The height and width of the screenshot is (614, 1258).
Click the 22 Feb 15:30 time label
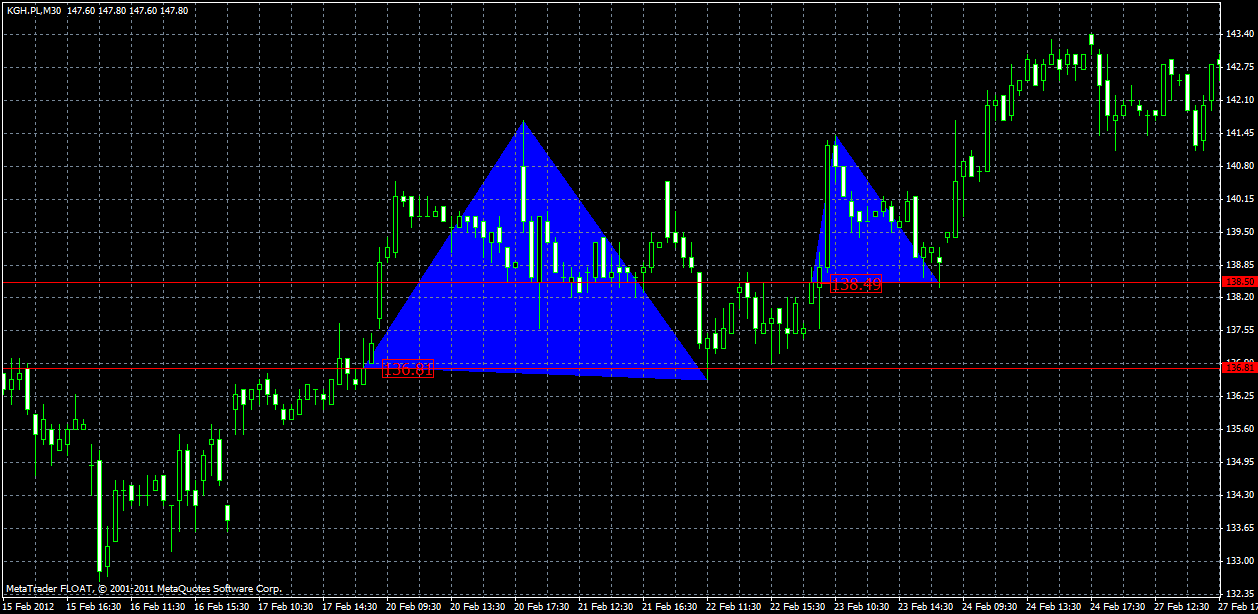click(x=798, y=607)
